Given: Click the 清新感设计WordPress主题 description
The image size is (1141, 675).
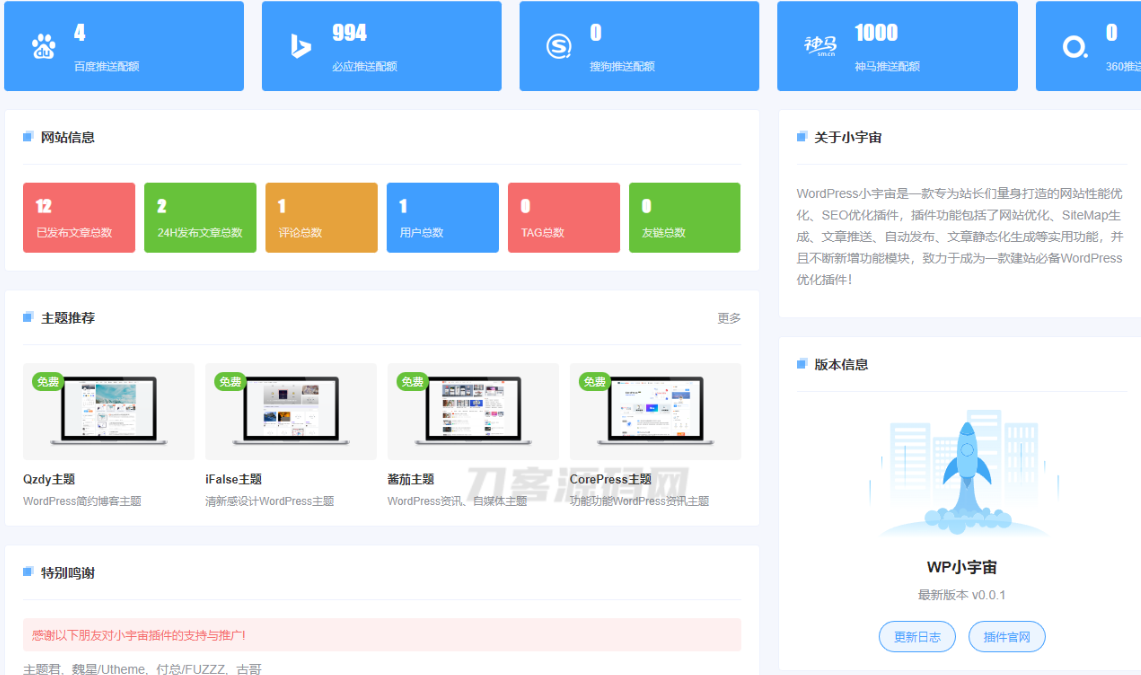Looking at the screenshot, I should 269,501.
